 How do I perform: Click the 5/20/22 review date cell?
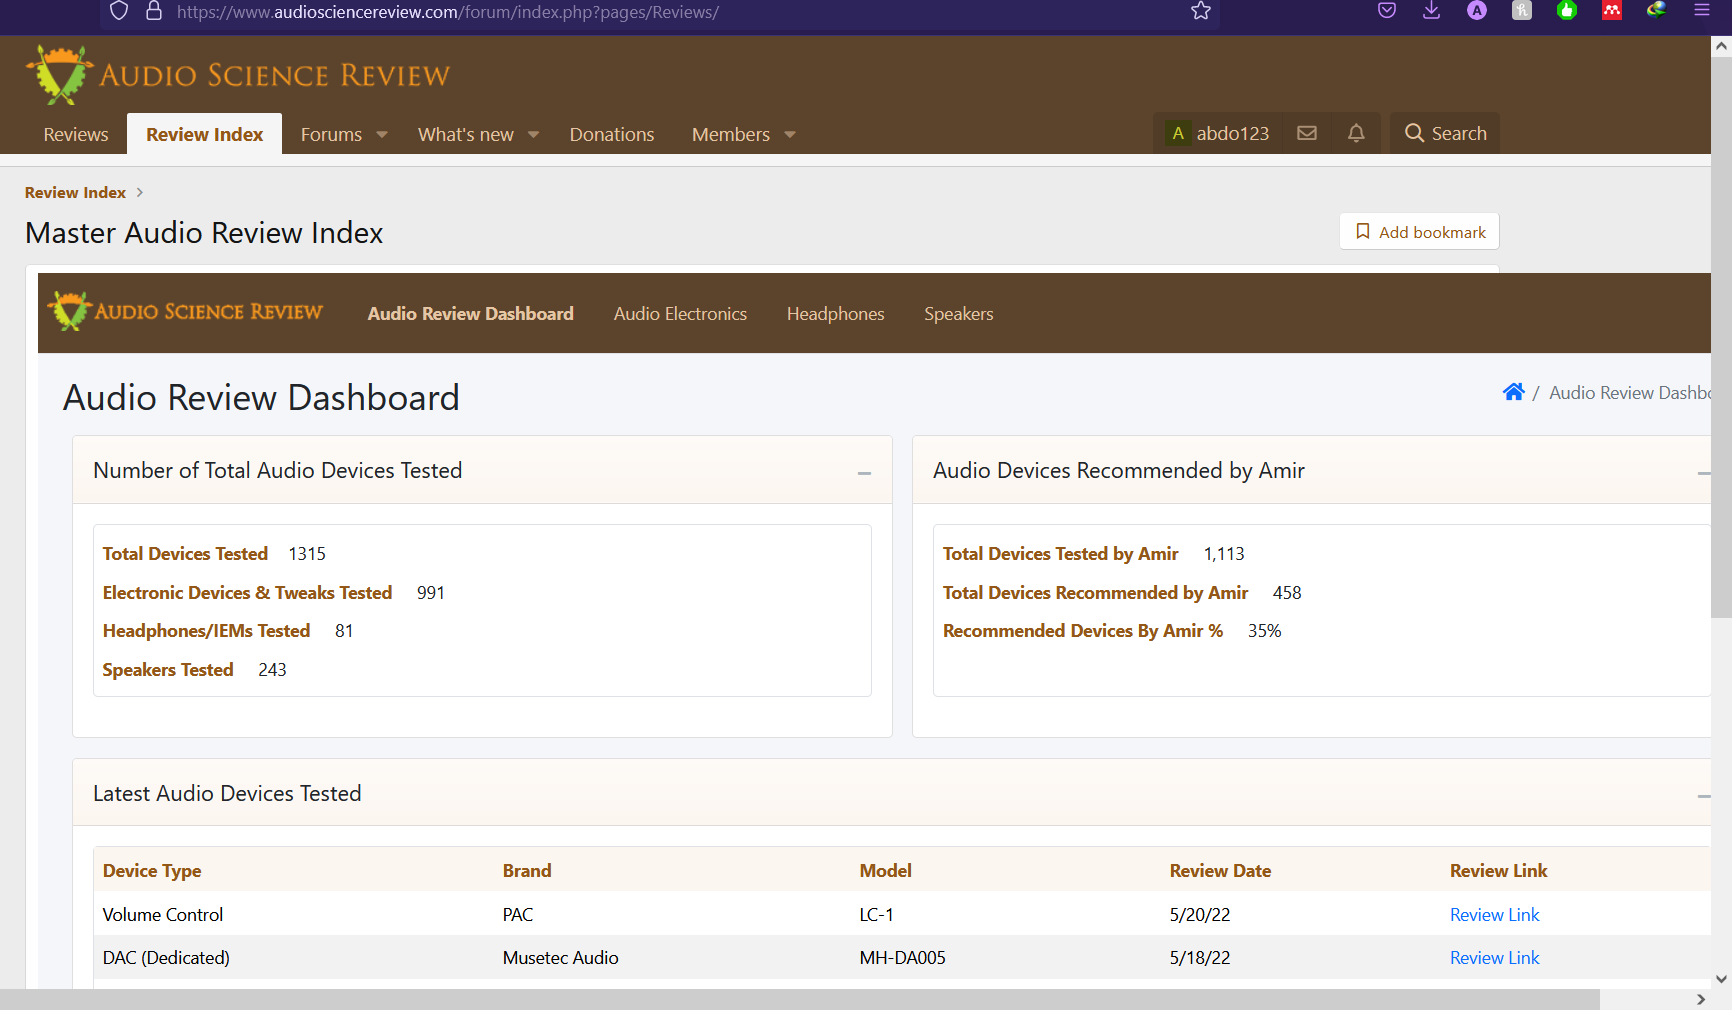(1200, 914)
